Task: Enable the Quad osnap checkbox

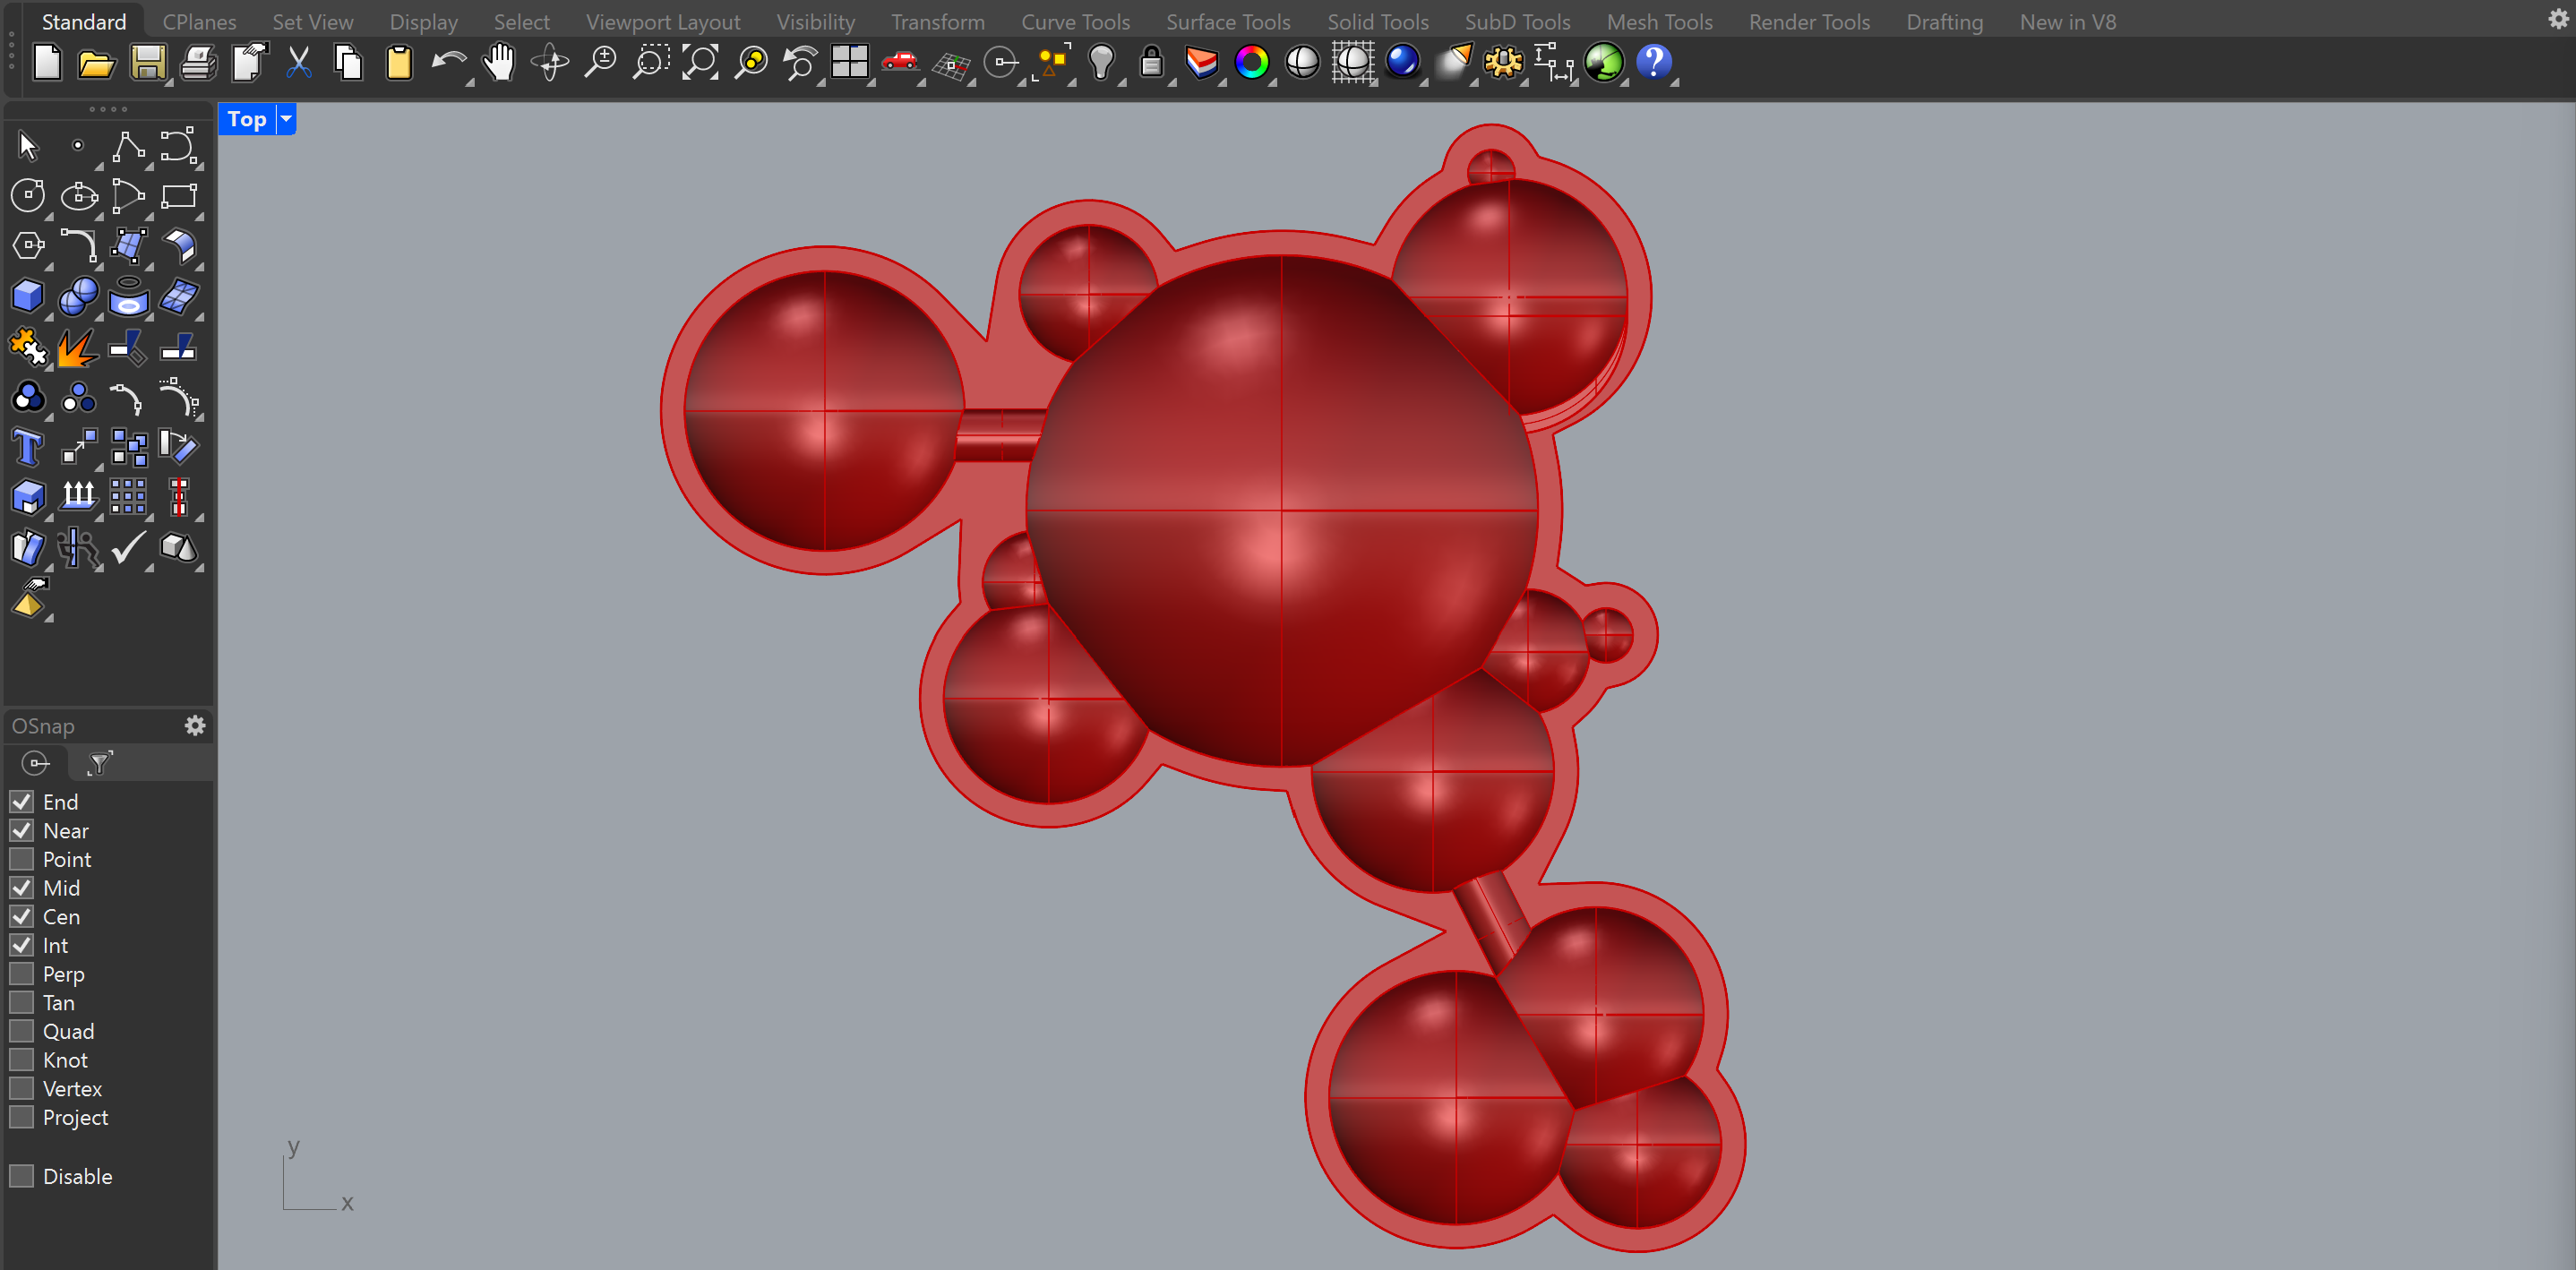Action: pos(21,1032)
